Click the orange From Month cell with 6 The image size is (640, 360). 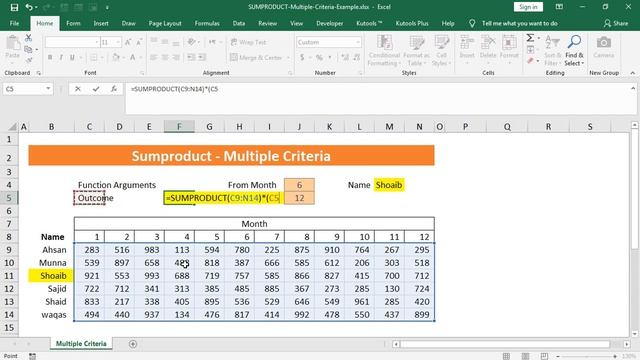click(299, 185)
